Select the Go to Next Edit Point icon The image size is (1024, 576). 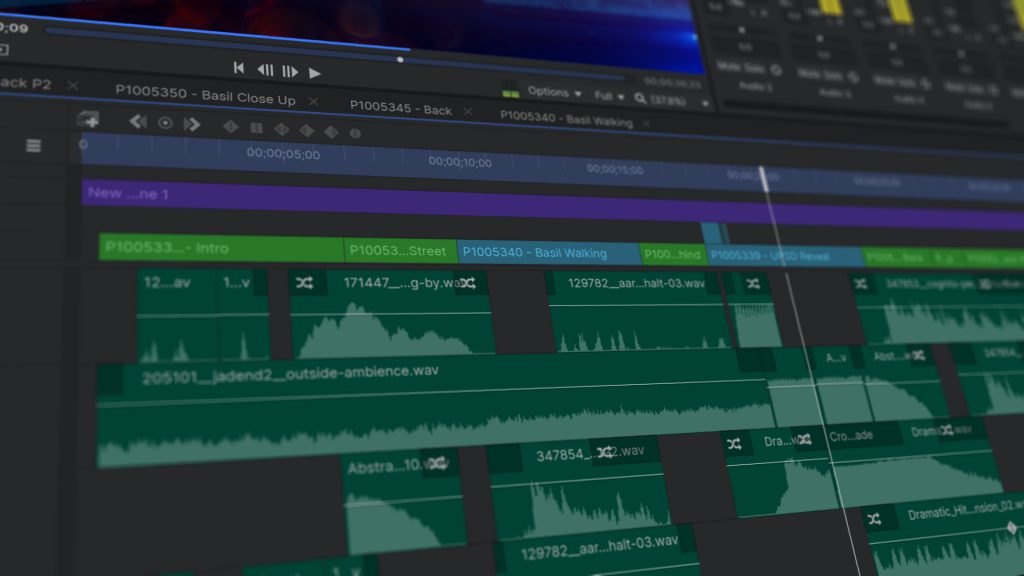coord(192,124)
